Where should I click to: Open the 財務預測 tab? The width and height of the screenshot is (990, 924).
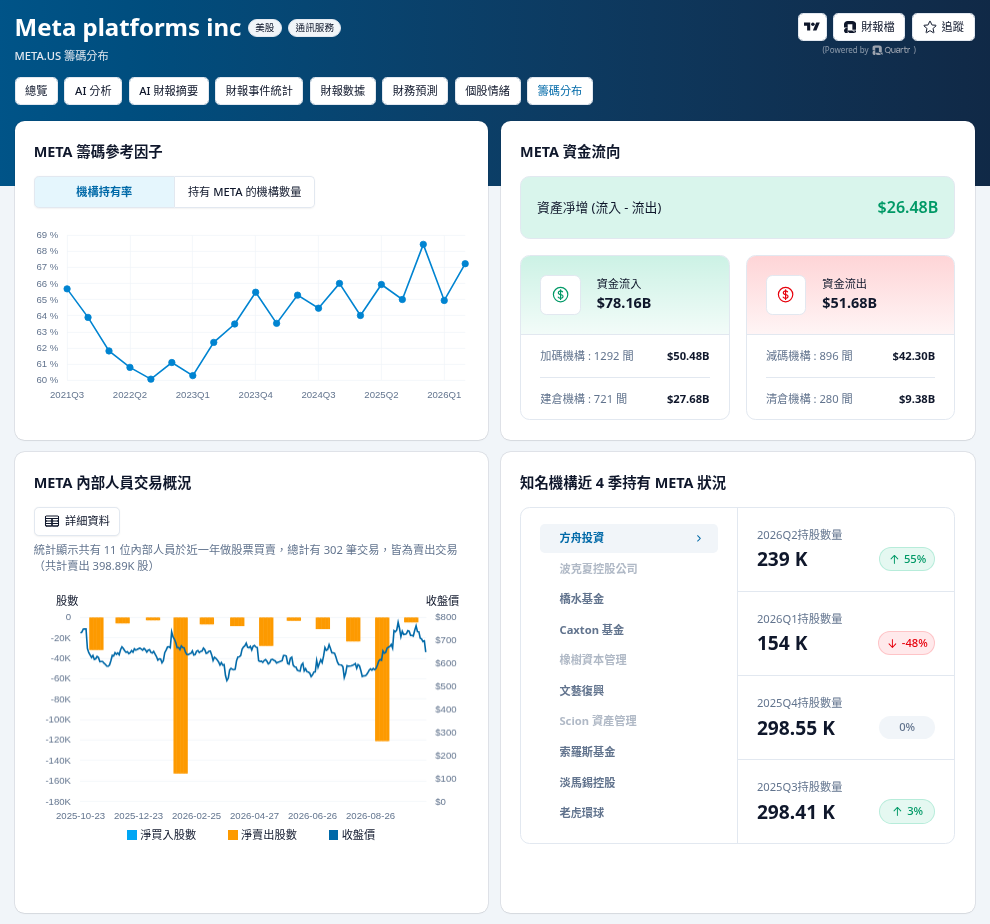click(x=415, y=91)
